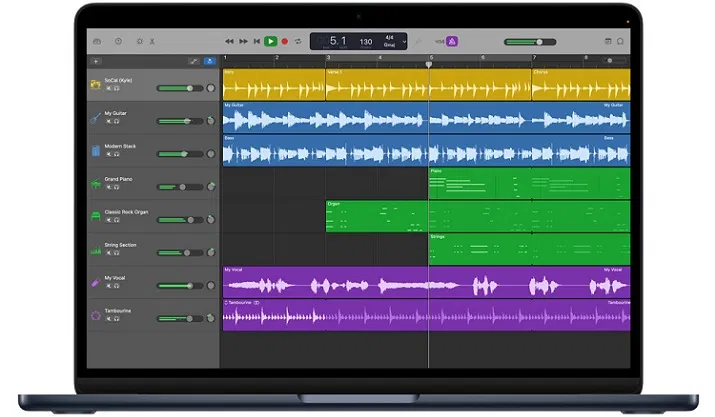This screenshot has width=715, height=417.
Task: Adjust the master volume slider
Action: pos(530,42)
